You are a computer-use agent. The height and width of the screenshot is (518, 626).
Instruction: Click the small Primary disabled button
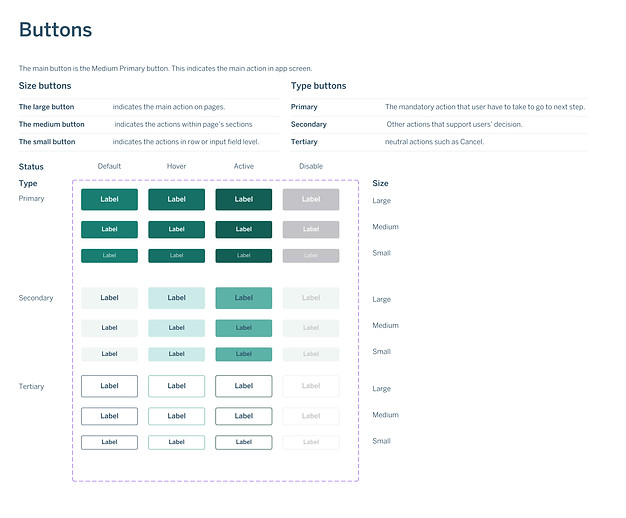pos(311,256)
